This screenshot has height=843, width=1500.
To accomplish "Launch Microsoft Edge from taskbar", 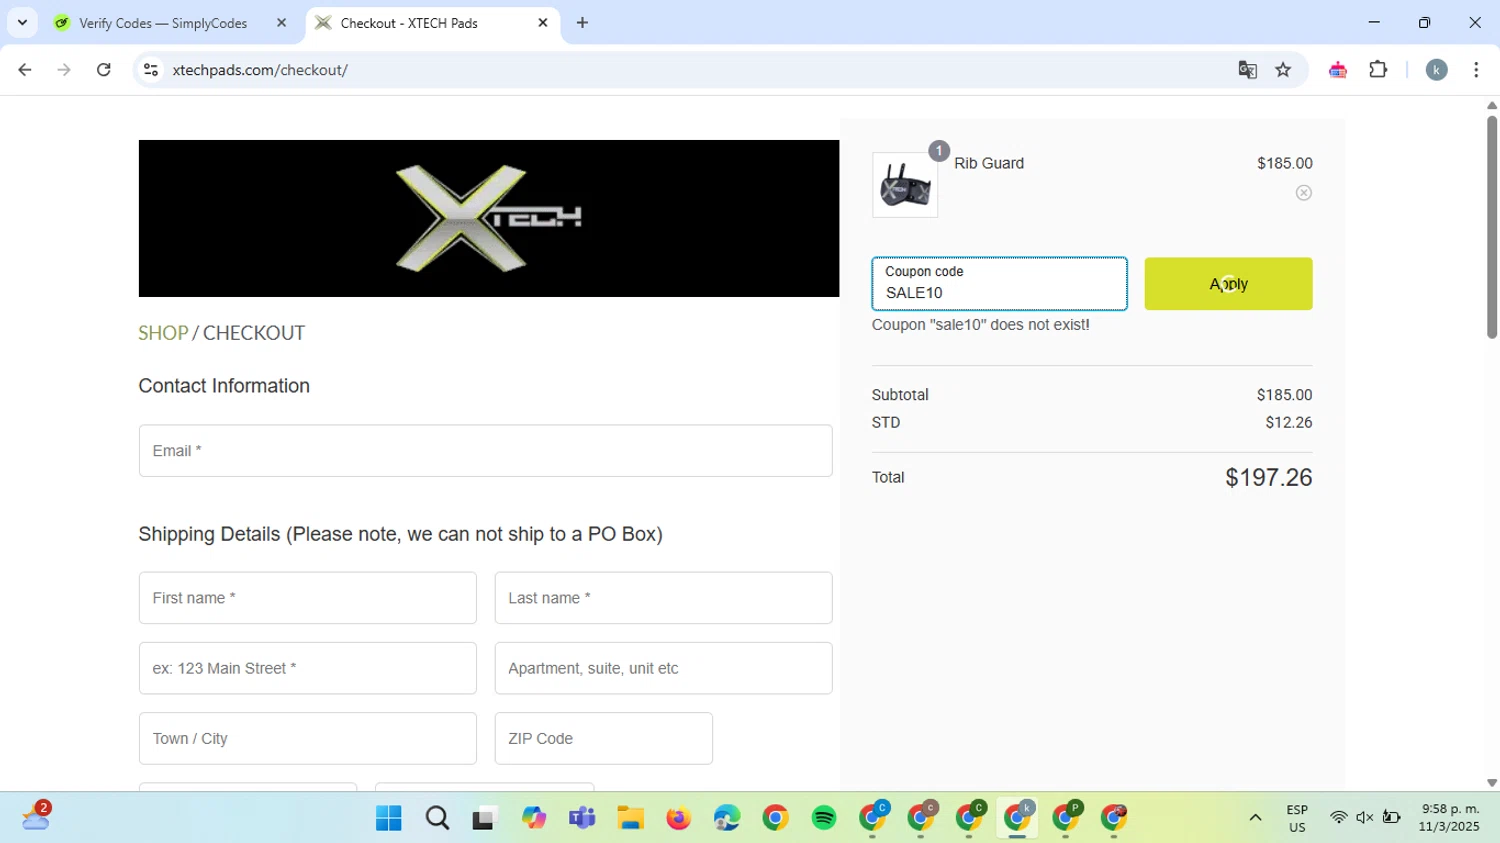I will click(x=727, y=818).
